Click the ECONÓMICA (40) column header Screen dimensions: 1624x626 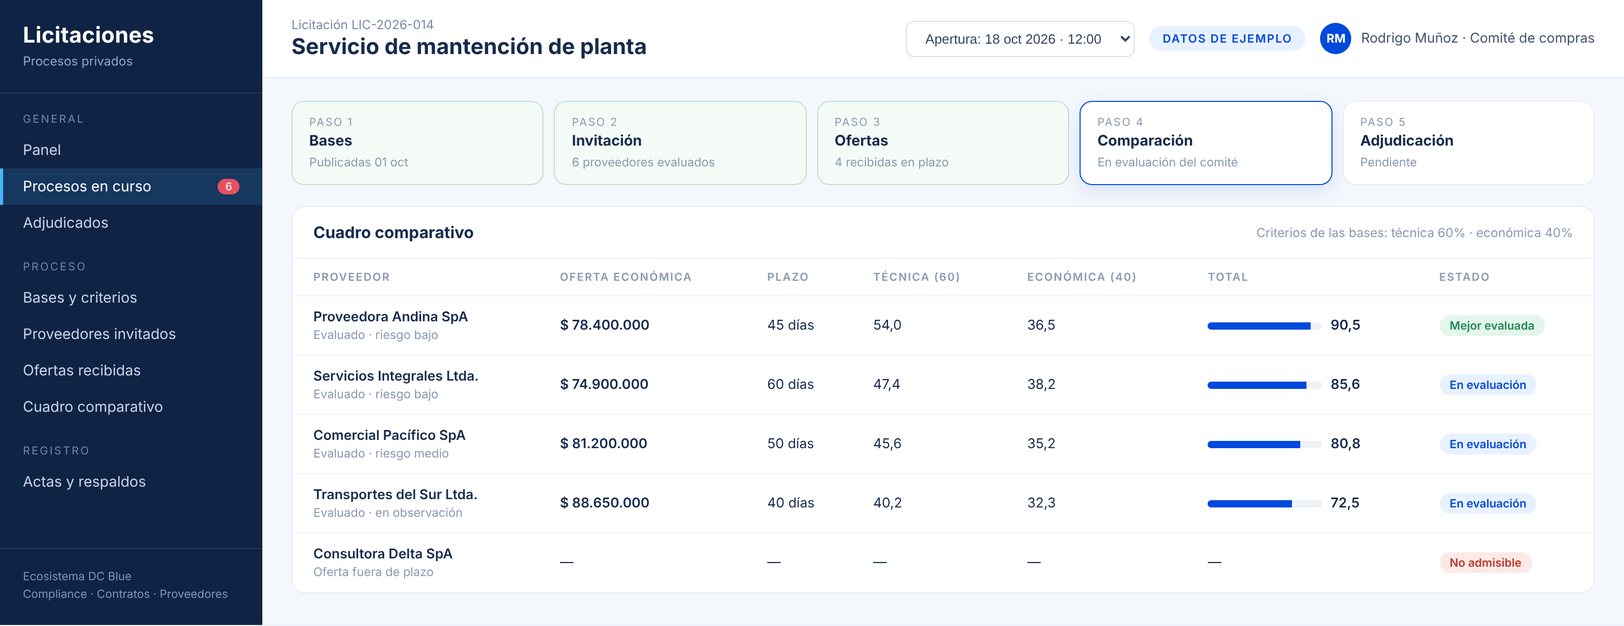pyautogui.click(x=1081, y=277)
